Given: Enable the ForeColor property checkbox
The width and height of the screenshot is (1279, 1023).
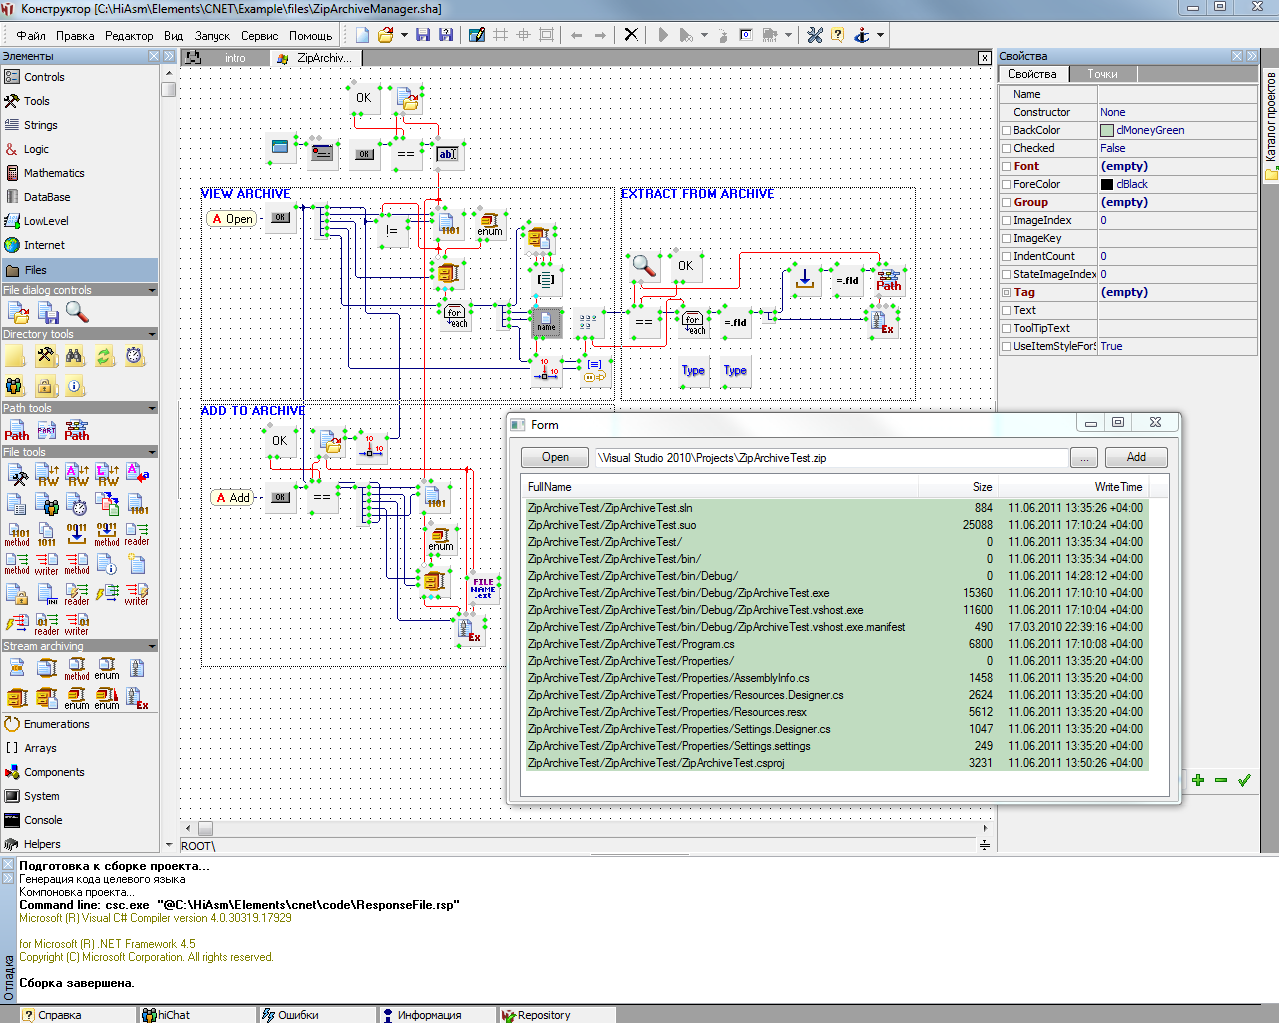Looking at the screenshot, I should point(1007,185).
